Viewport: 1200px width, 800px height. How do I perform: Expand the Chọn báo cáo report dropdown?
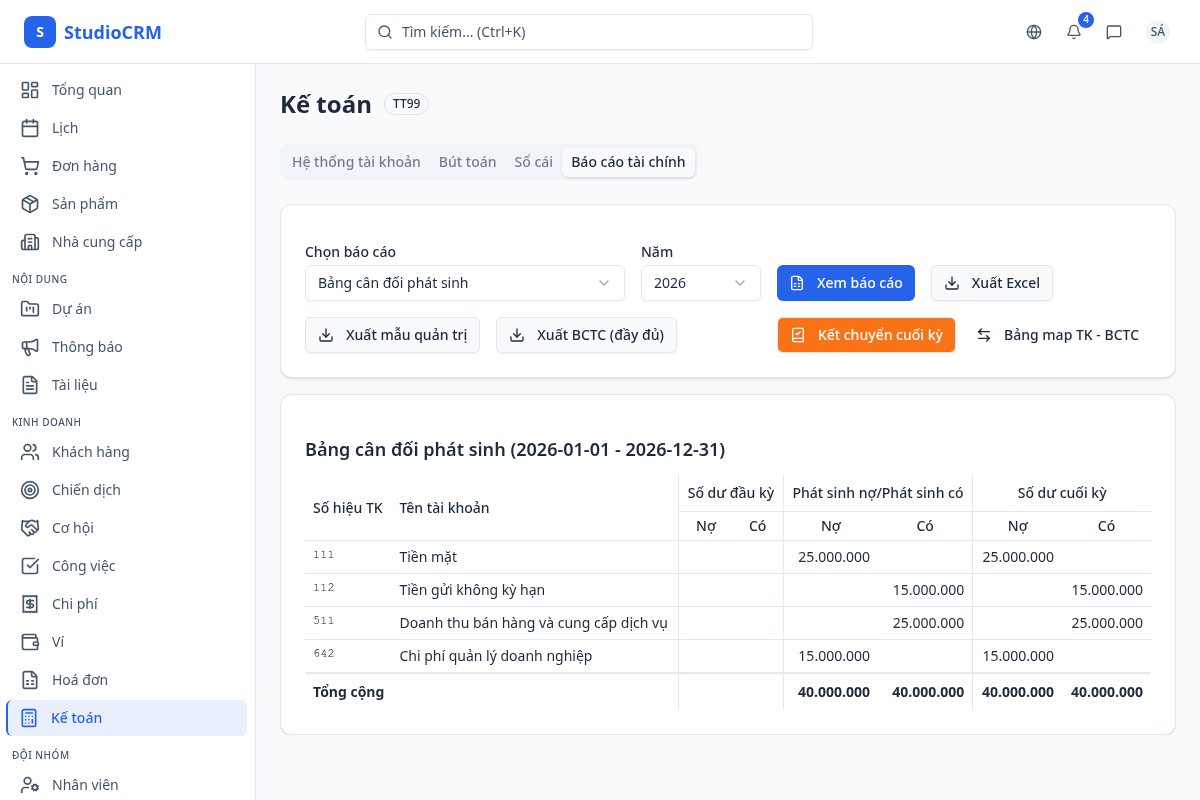tap(464, 283)
